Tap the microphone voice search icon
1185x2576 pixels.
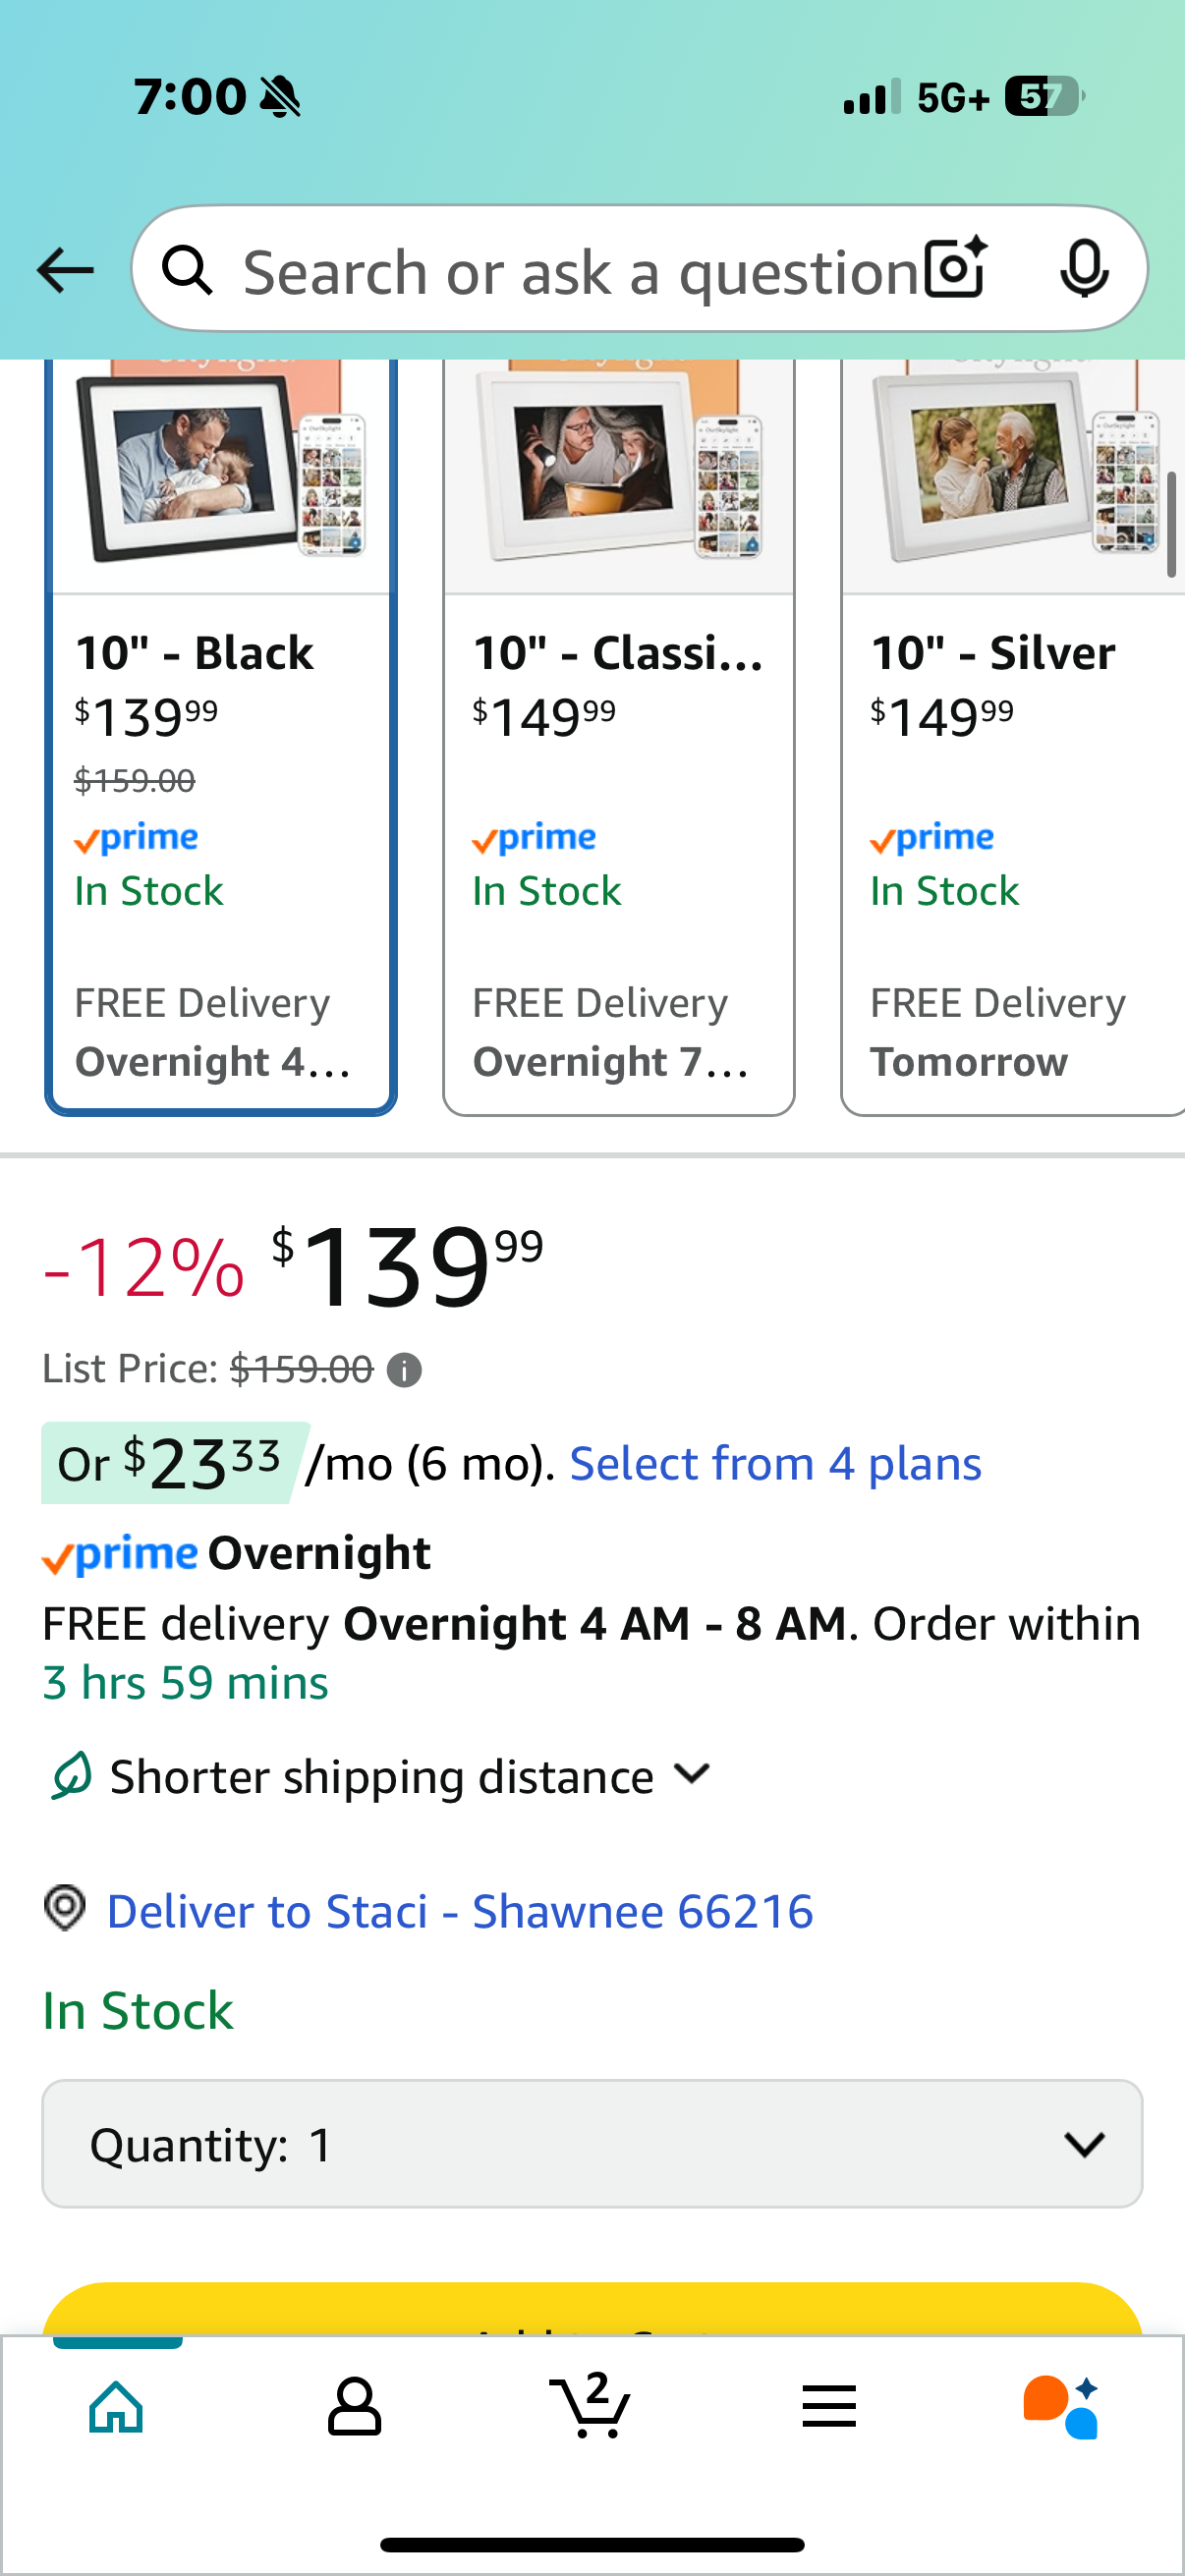click(1084, 269)
